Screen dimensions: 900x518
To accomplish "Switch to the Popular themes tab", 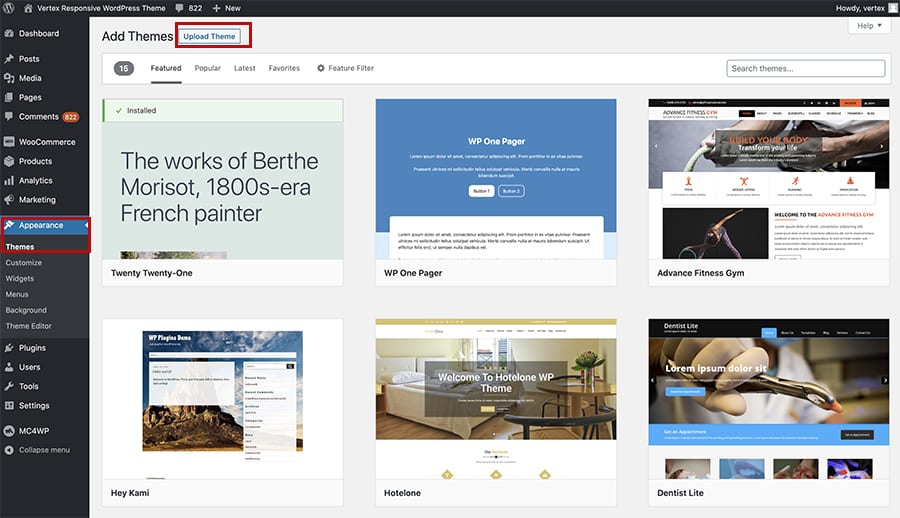I will pyautogui.click(x=207, y=68).
